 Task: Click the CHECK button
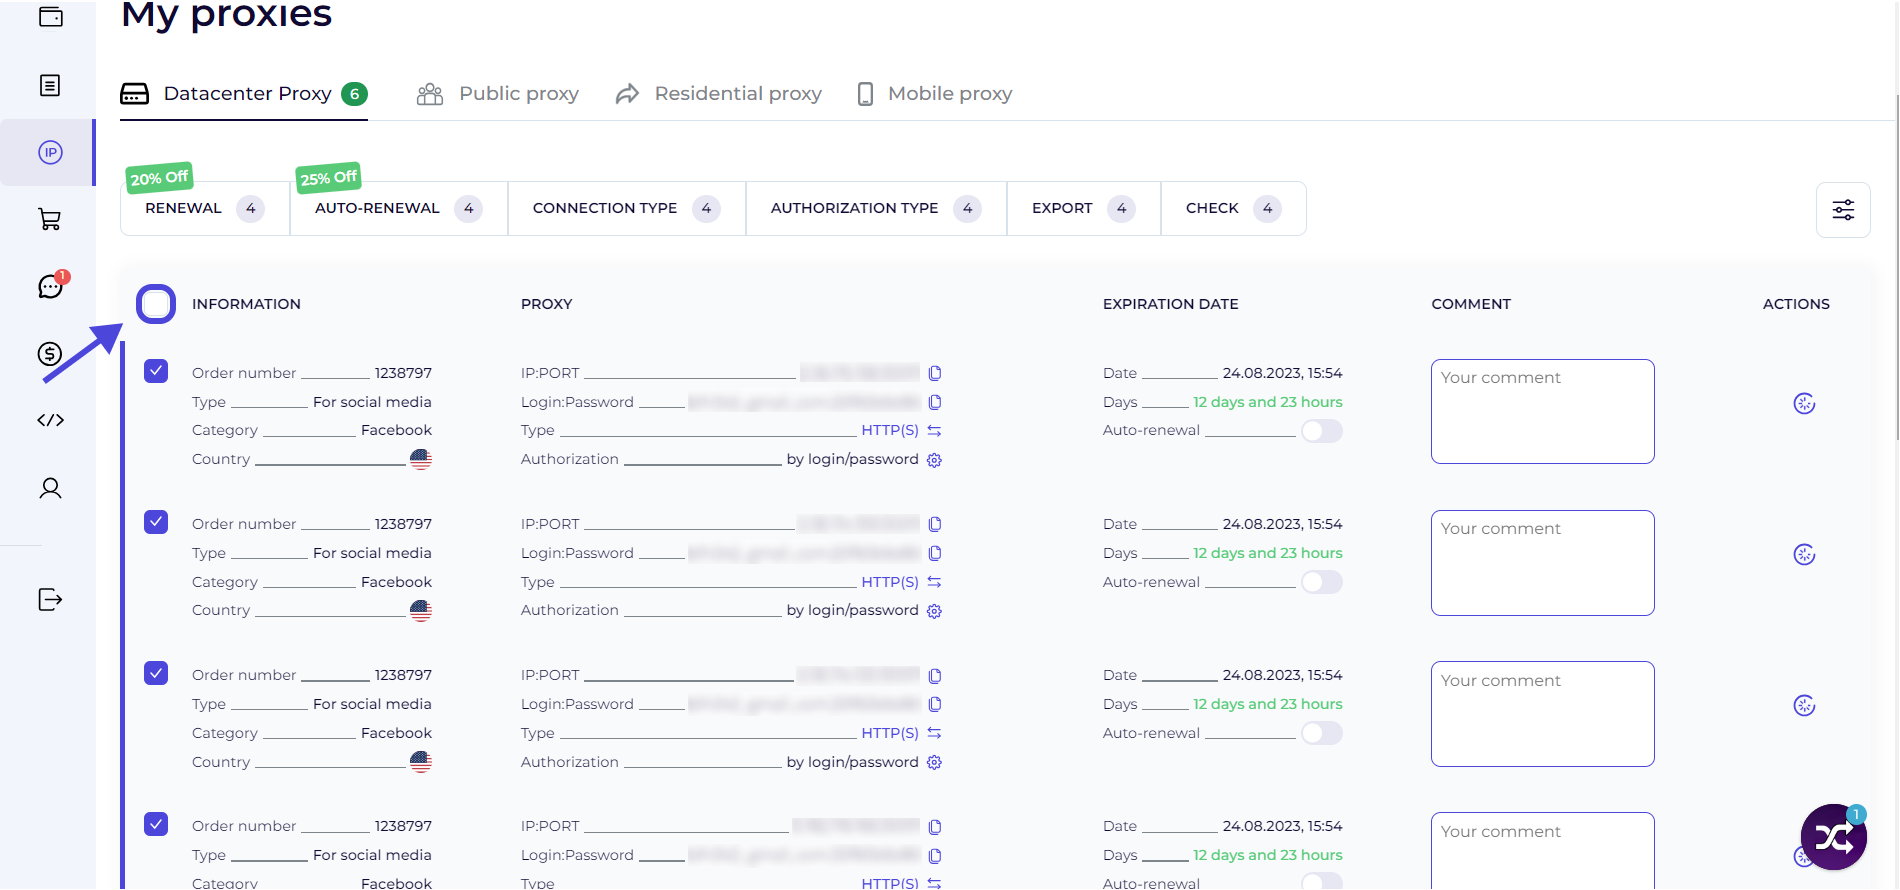click(x=1233, y=208)
